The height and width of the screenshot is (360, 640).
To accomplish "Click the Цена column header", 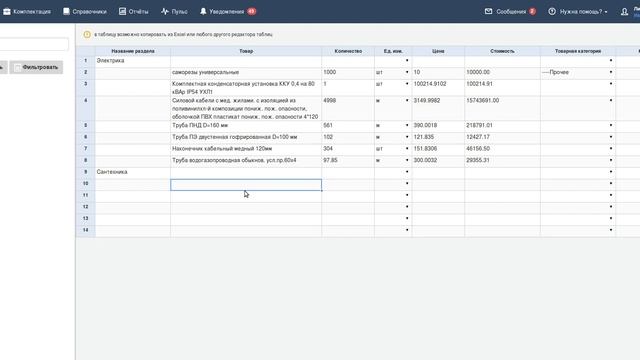I will tap(438, 51).
